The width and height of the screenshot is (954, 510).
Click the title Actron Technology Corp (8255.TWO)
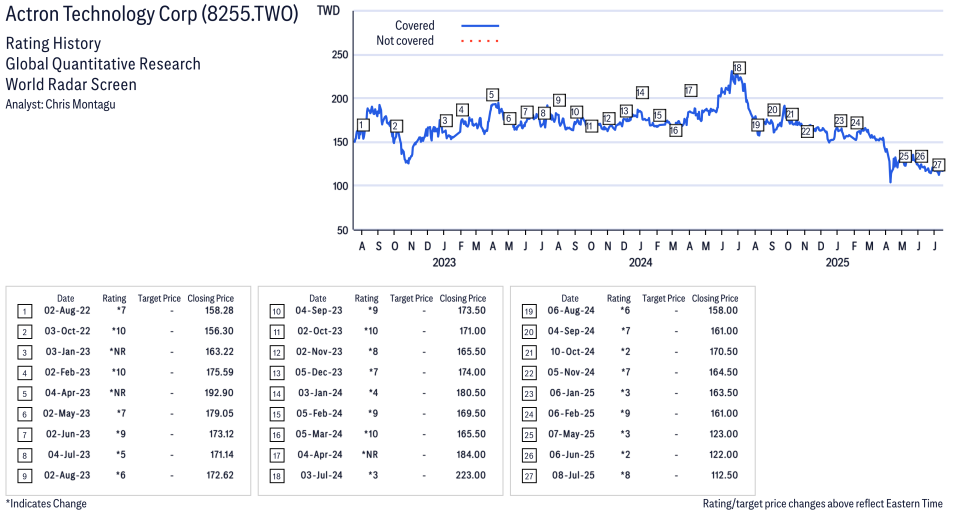[151, 14]
